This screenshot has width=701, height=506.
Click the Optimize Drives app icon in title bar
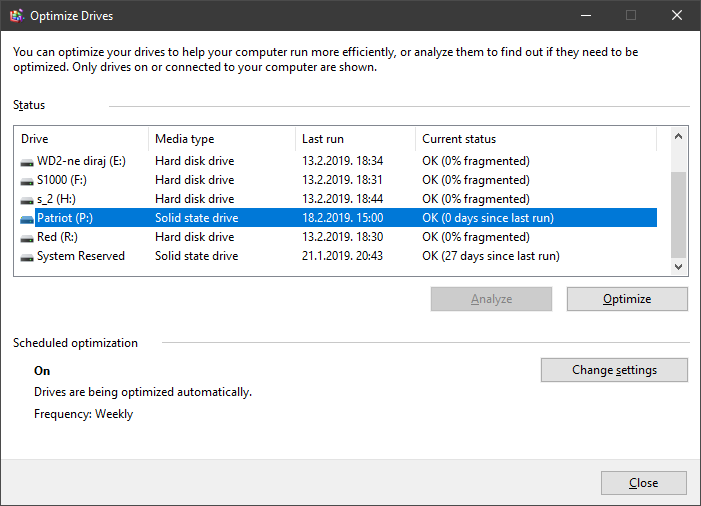tap(17, 16)
